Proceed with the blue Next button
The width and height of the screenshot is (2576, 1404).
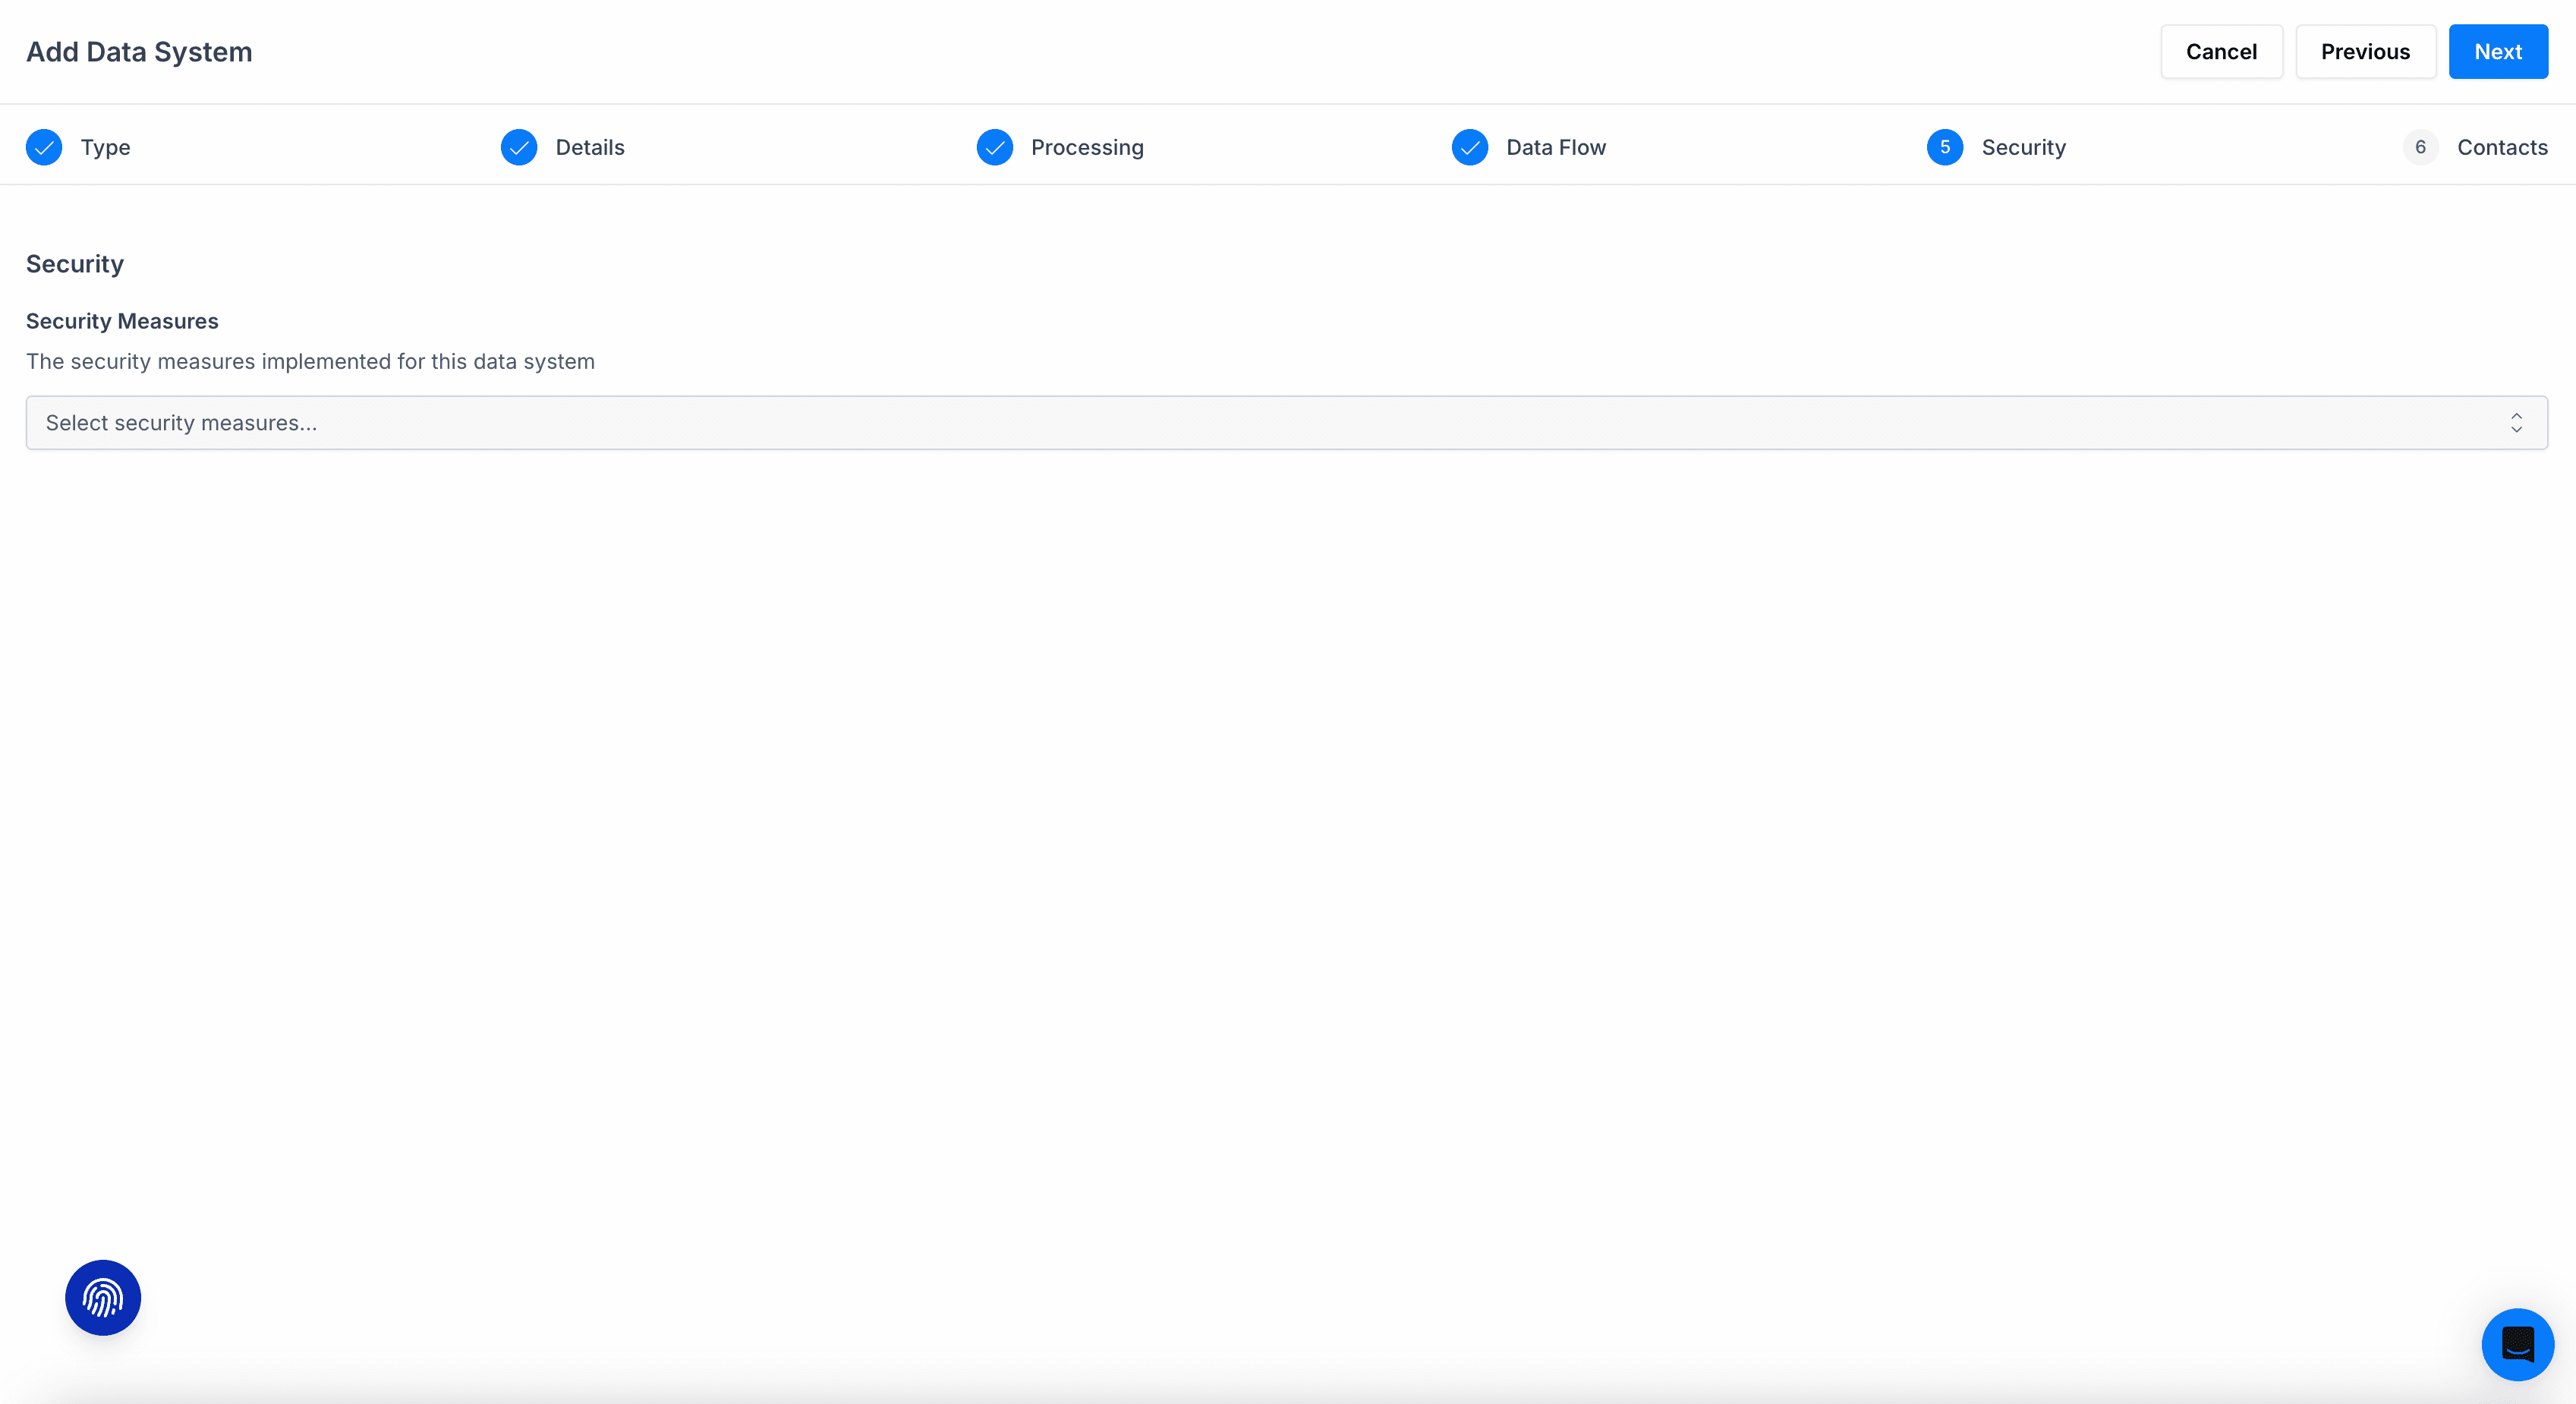point(2497,52)
